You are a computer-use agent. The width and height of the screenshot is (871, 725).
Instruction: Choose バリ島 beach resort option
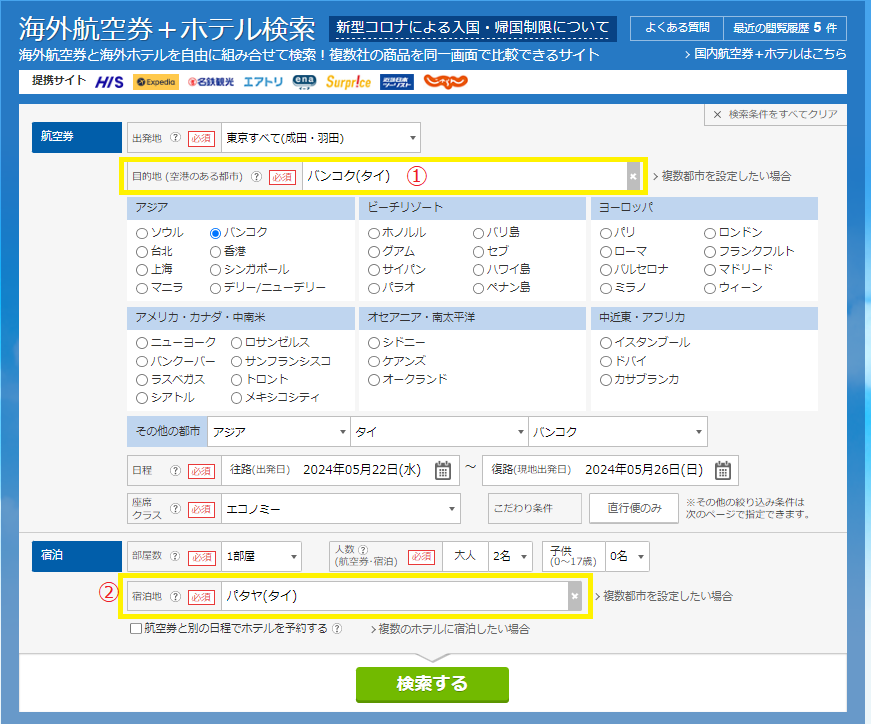click(478, 233)
